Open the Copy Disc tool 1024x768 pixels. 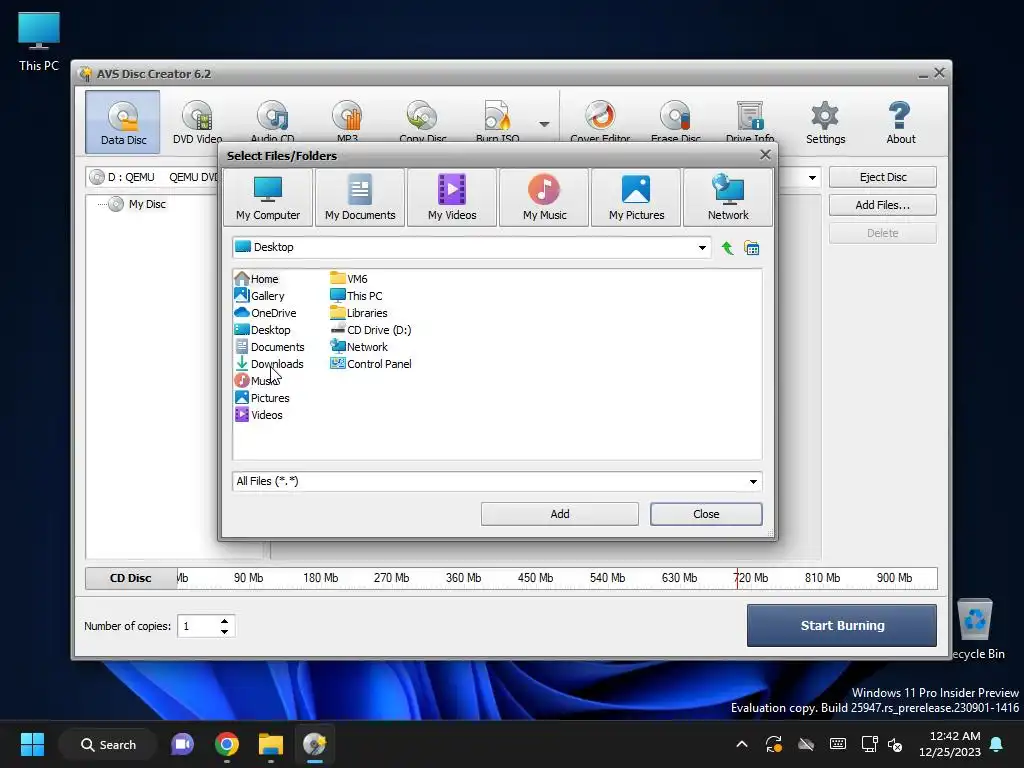click(423, 122)
